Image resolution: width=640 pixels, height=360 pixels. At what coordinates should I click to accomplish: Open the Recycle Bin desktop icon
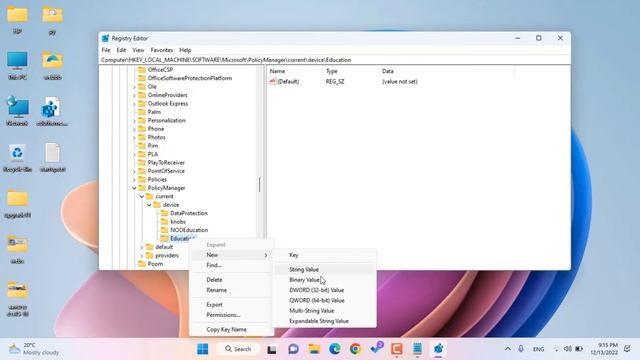coord(17,158)
